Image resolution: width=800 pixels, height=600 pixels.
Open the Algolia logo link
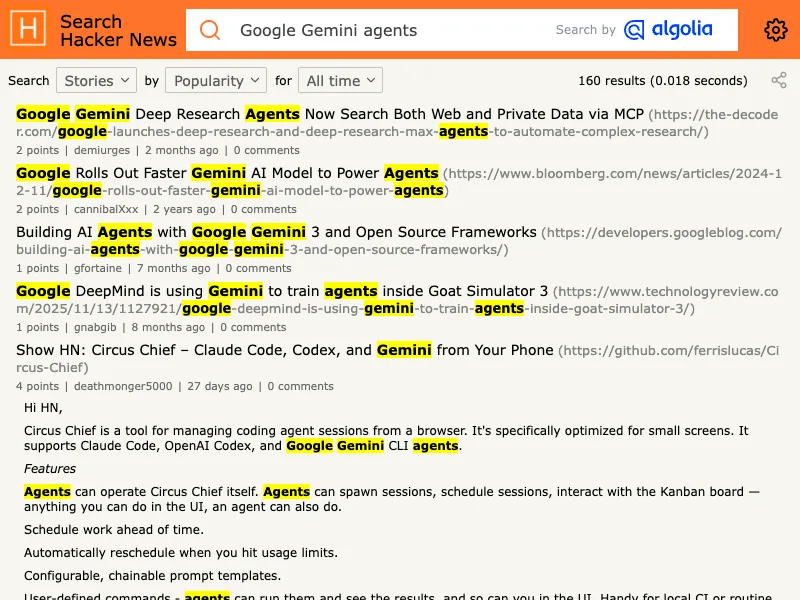pos(668,30)
